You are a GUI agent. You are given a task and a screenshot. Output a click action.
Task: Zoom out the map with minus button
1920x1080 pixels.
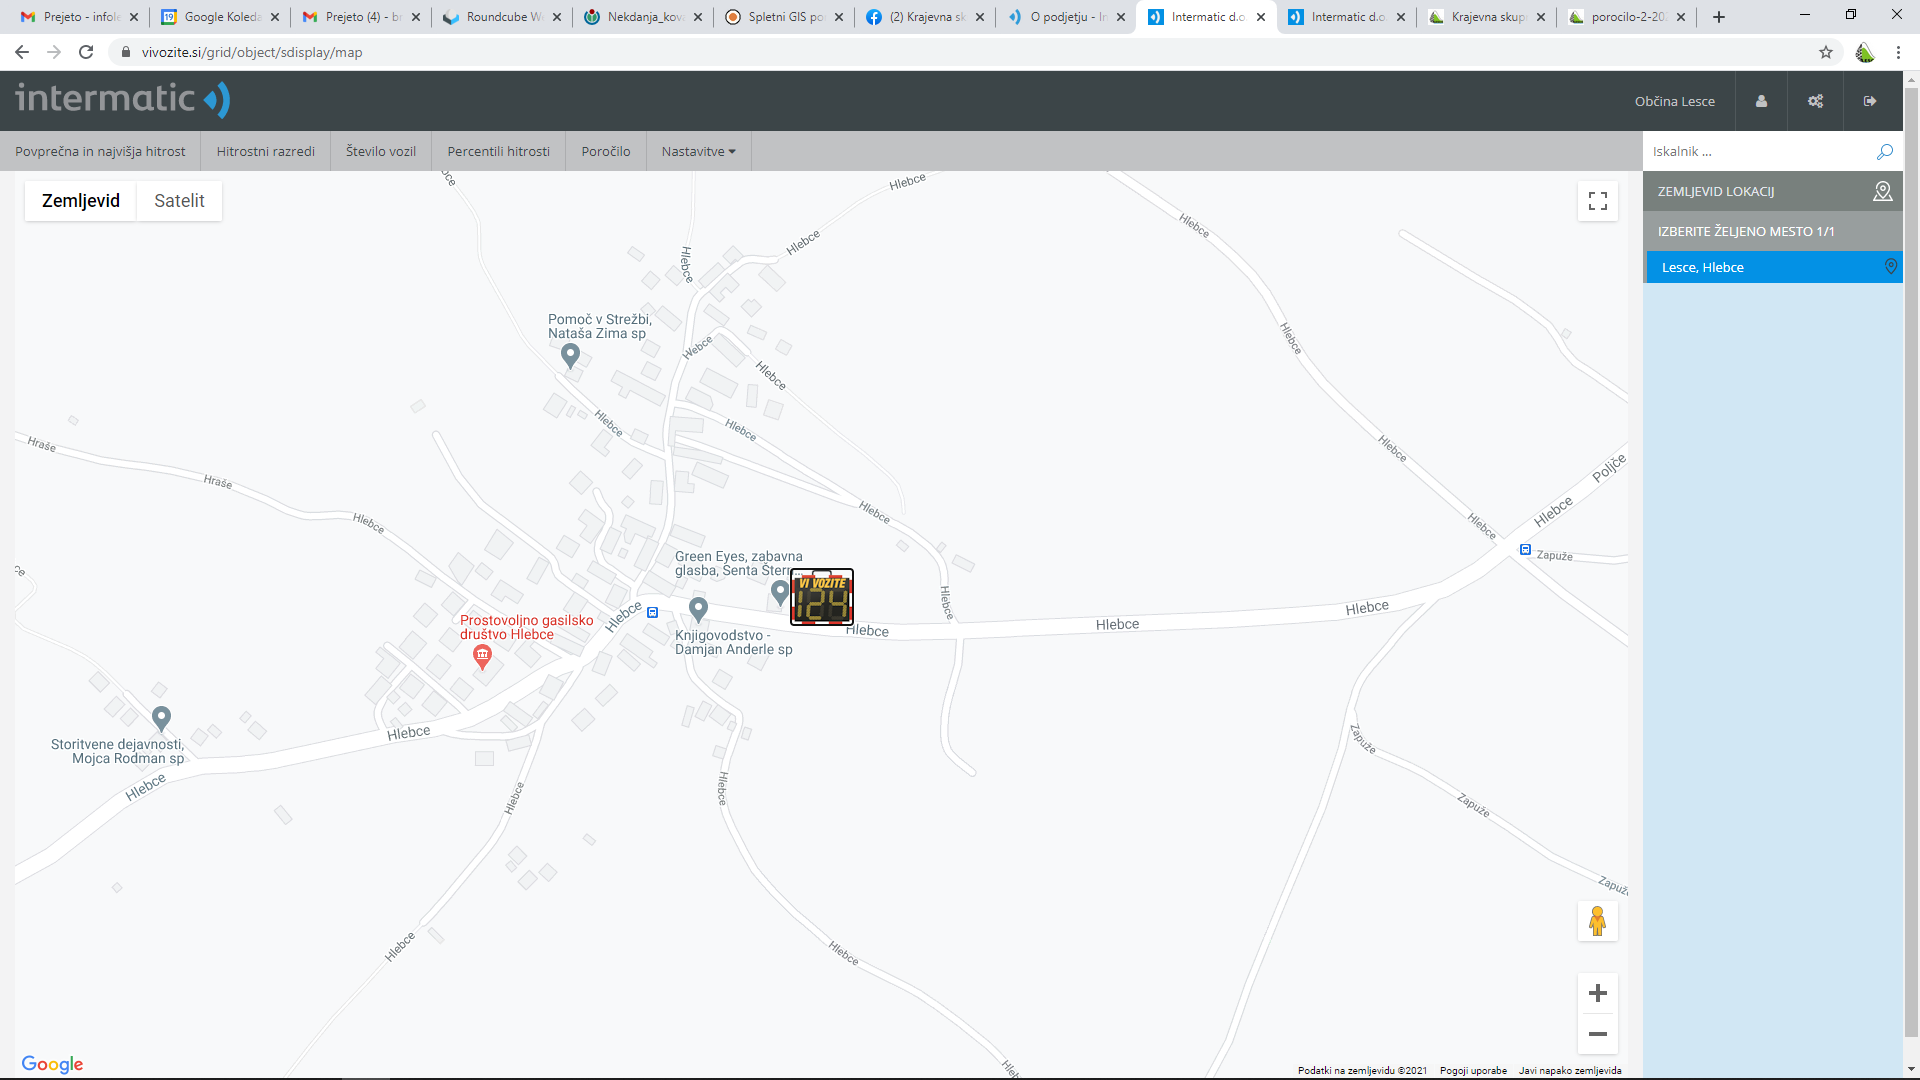tap(1597, 1034)
